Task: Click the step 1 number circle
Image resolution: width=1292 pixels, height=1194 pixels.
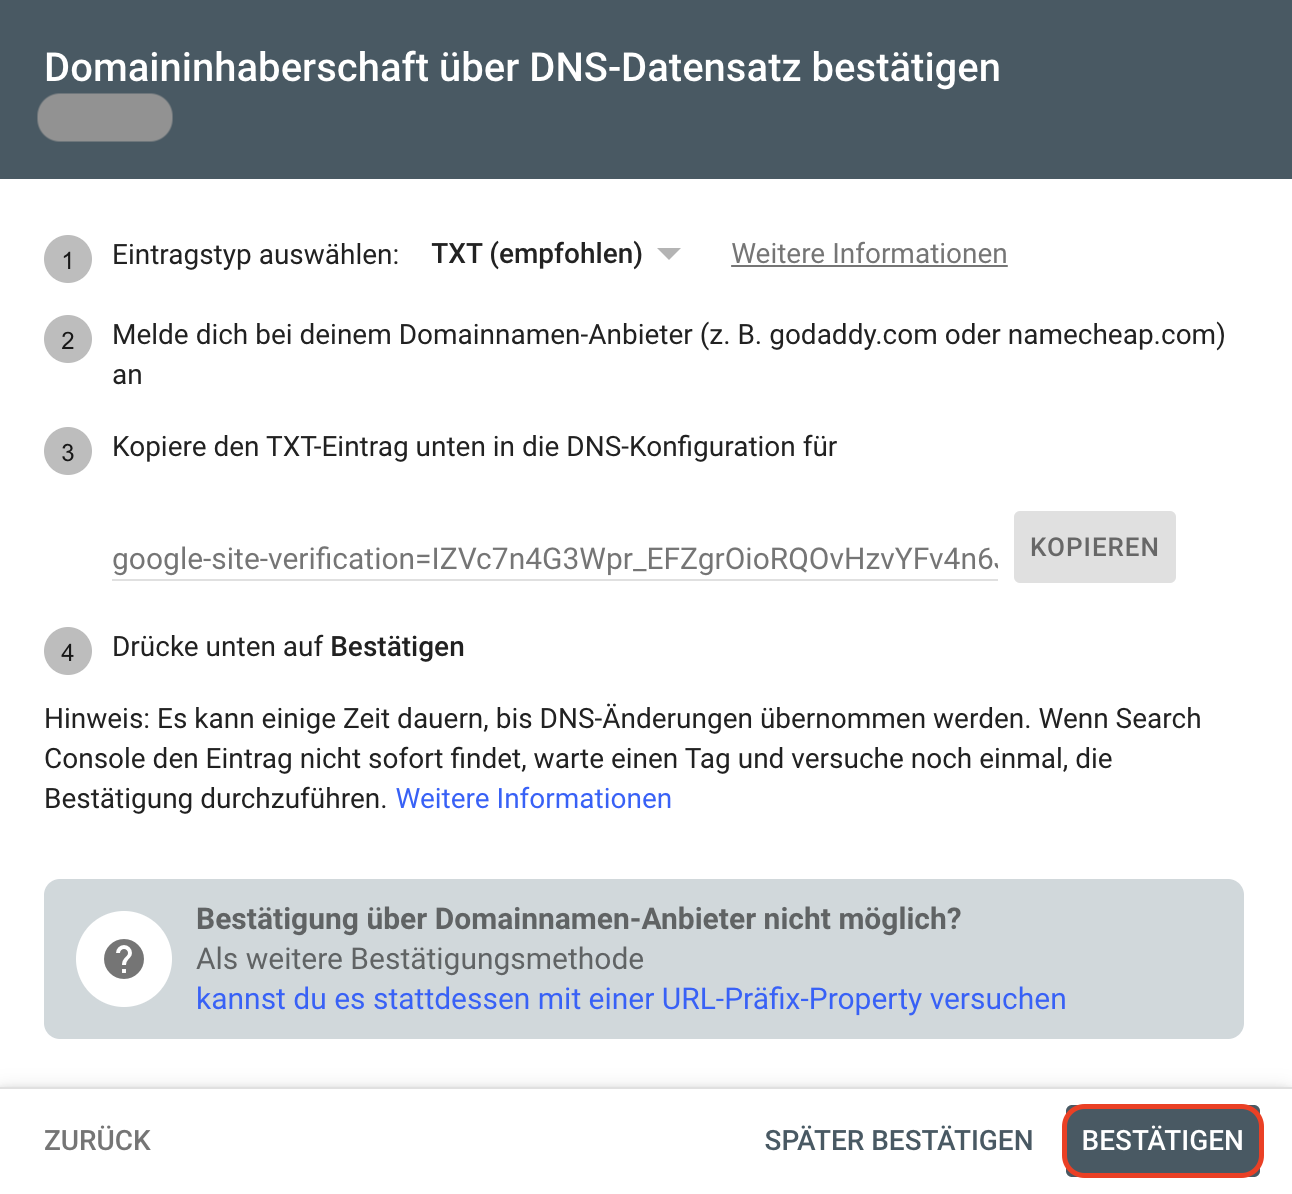Action: (68, 260)
